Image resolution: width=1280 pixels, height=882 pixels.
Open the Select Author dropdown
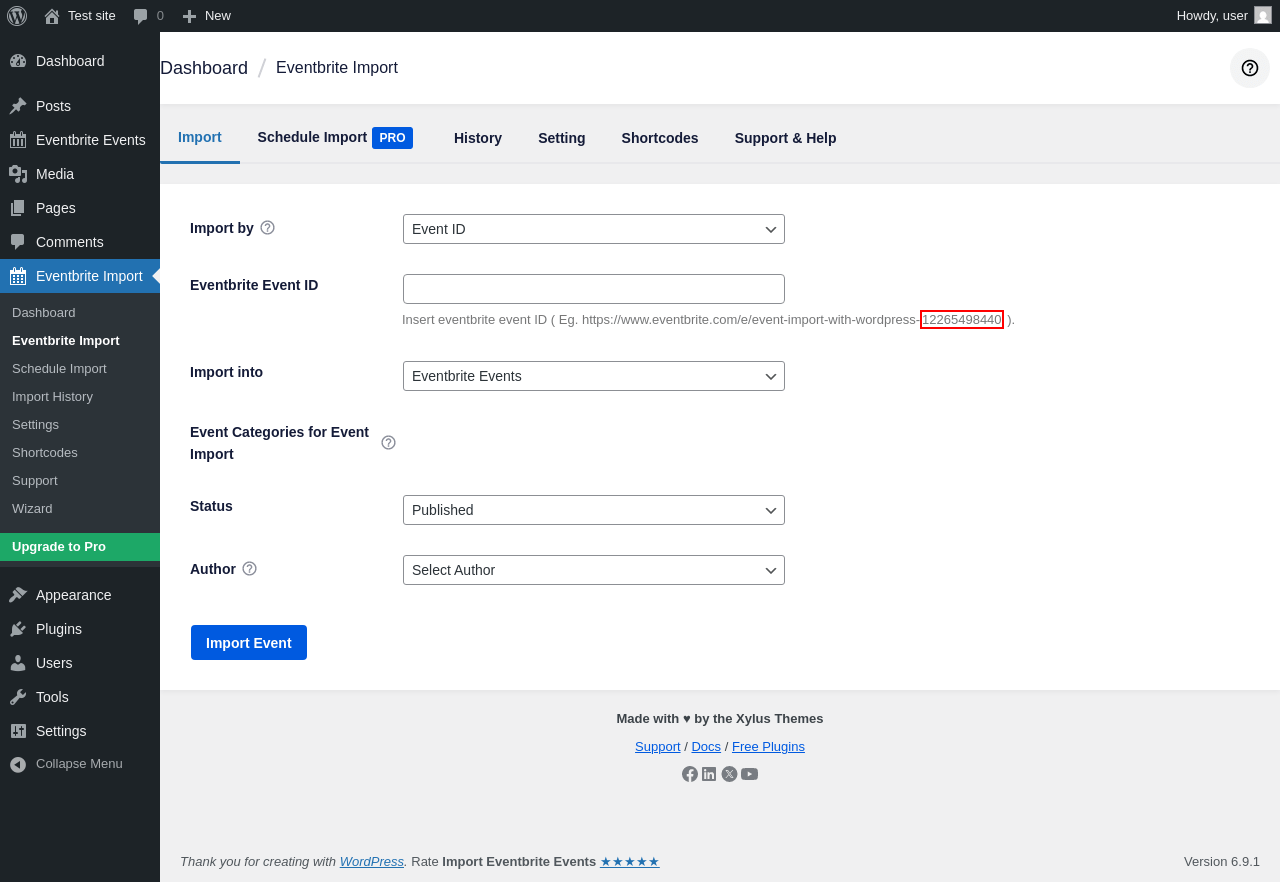click(x=594, y=570)
